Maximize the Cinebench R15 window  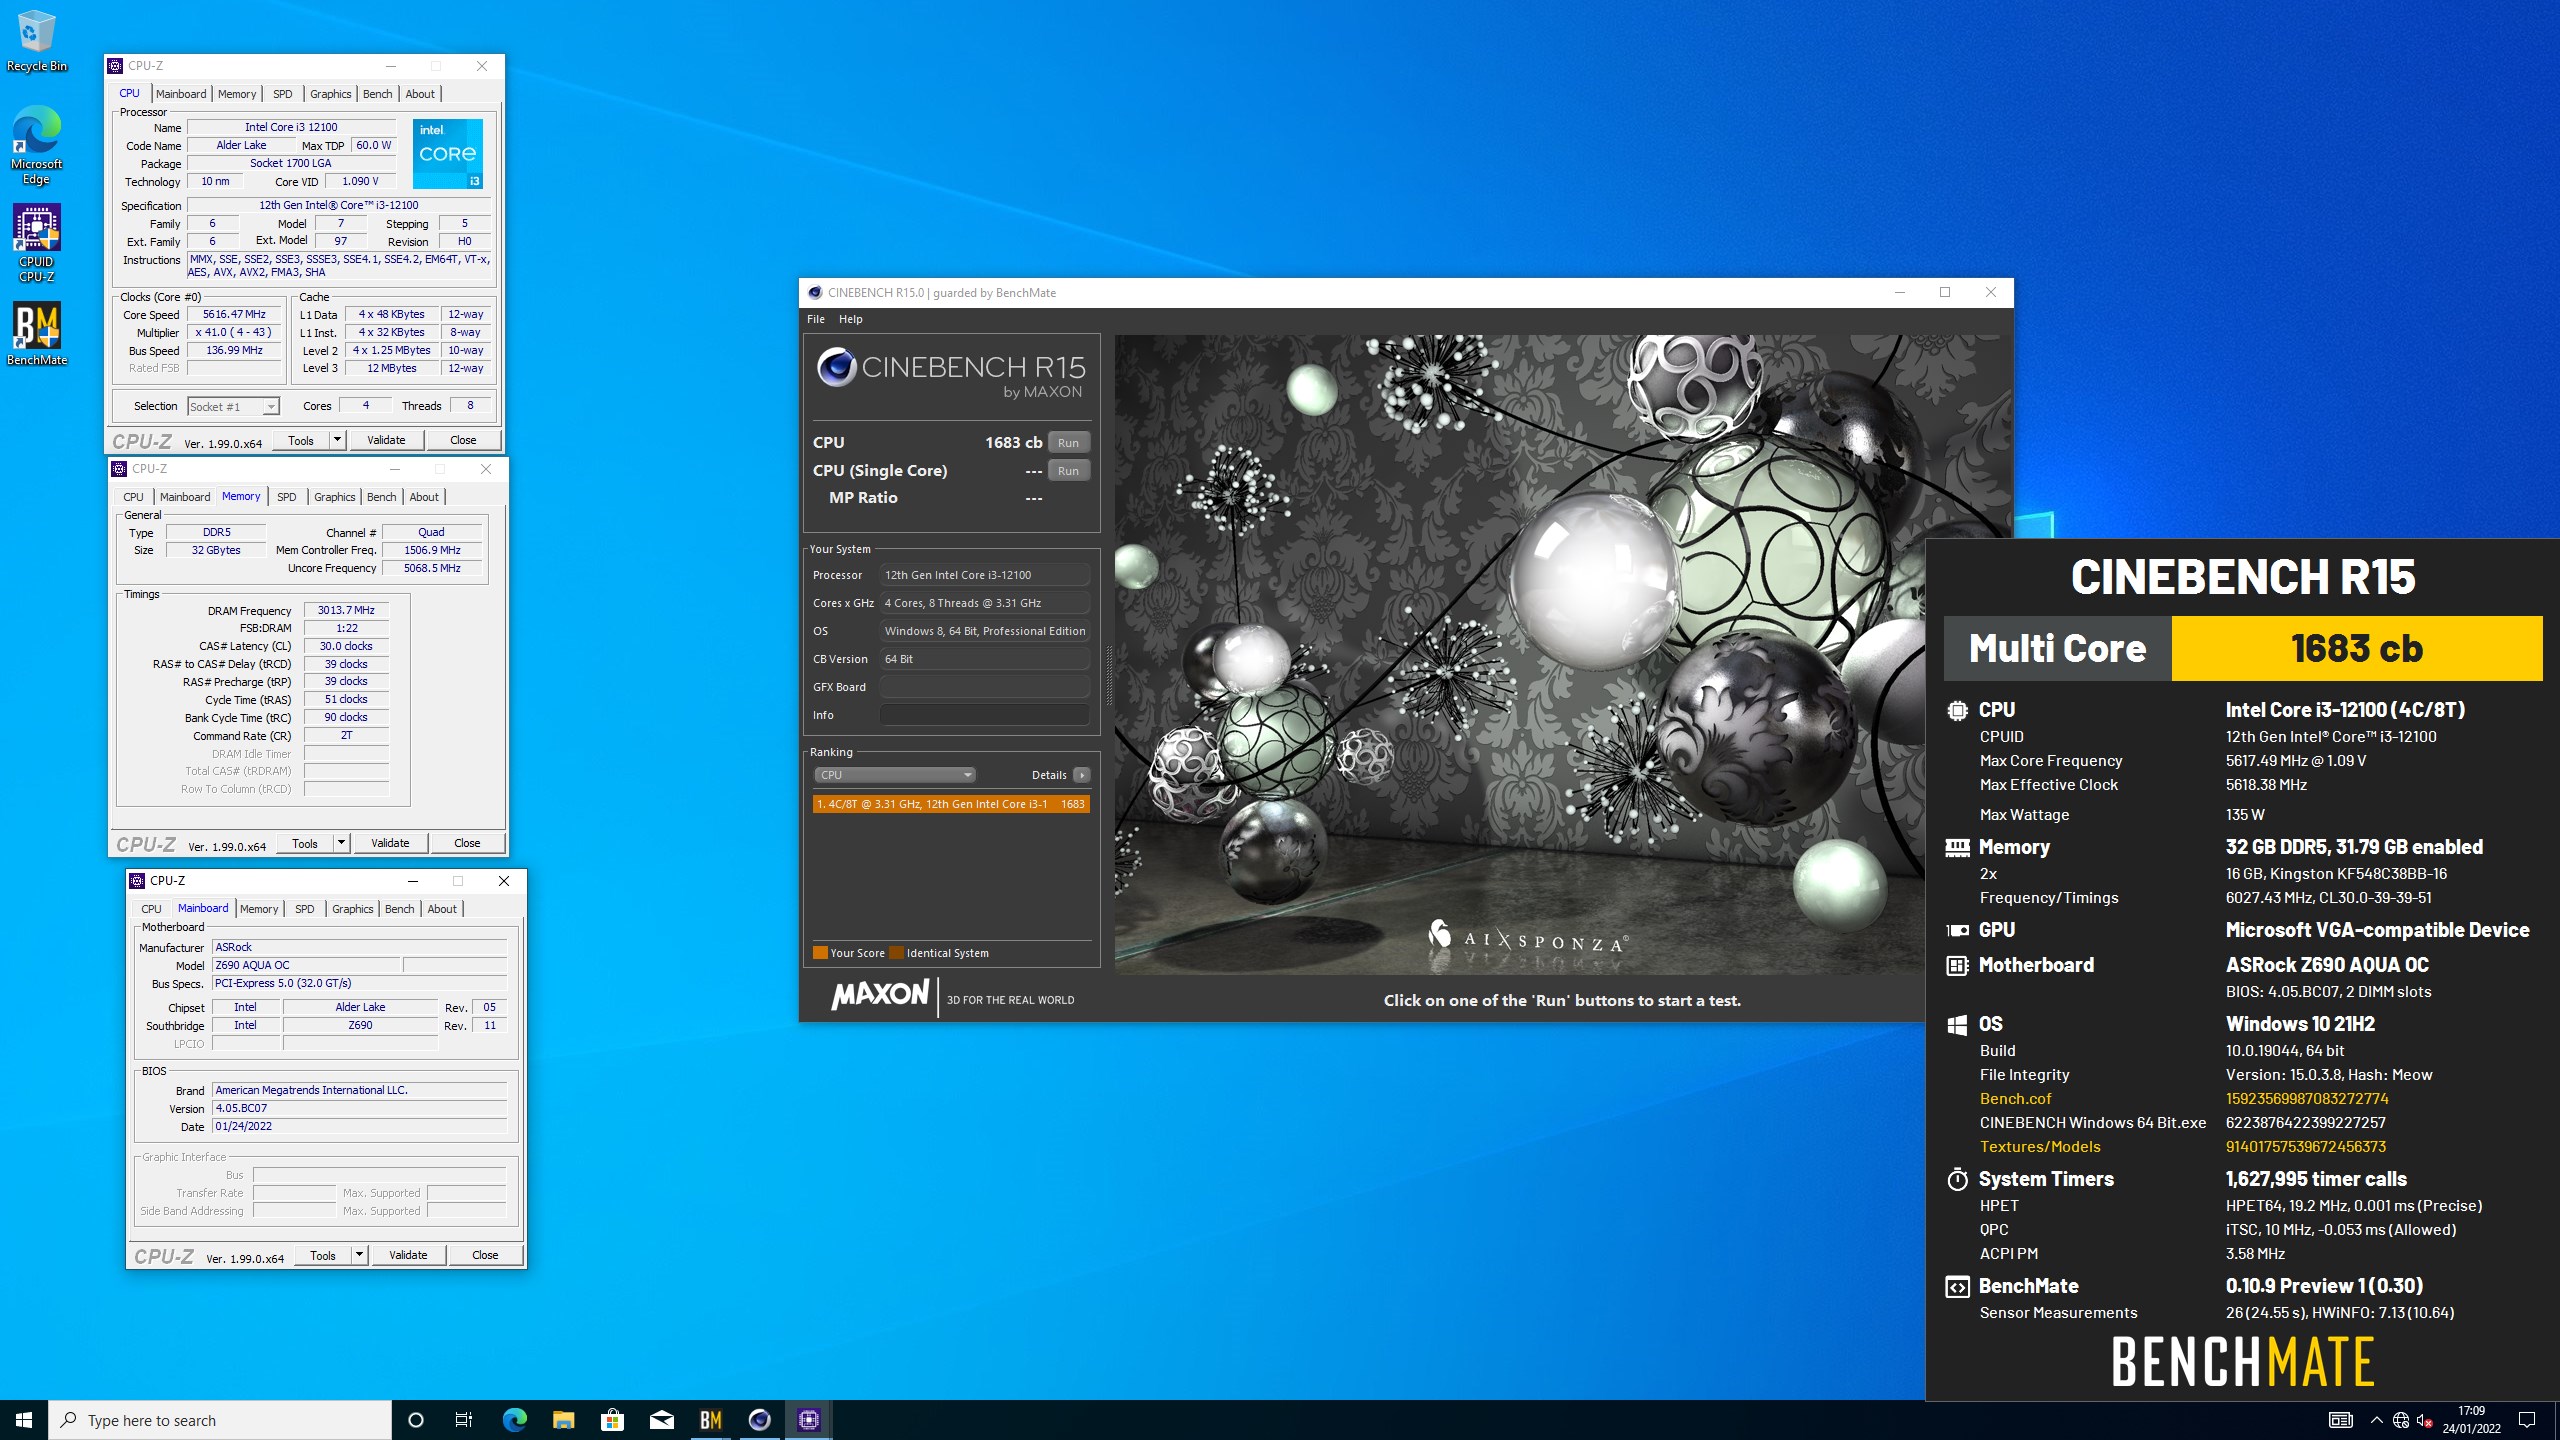click(x=1945, y=292)
